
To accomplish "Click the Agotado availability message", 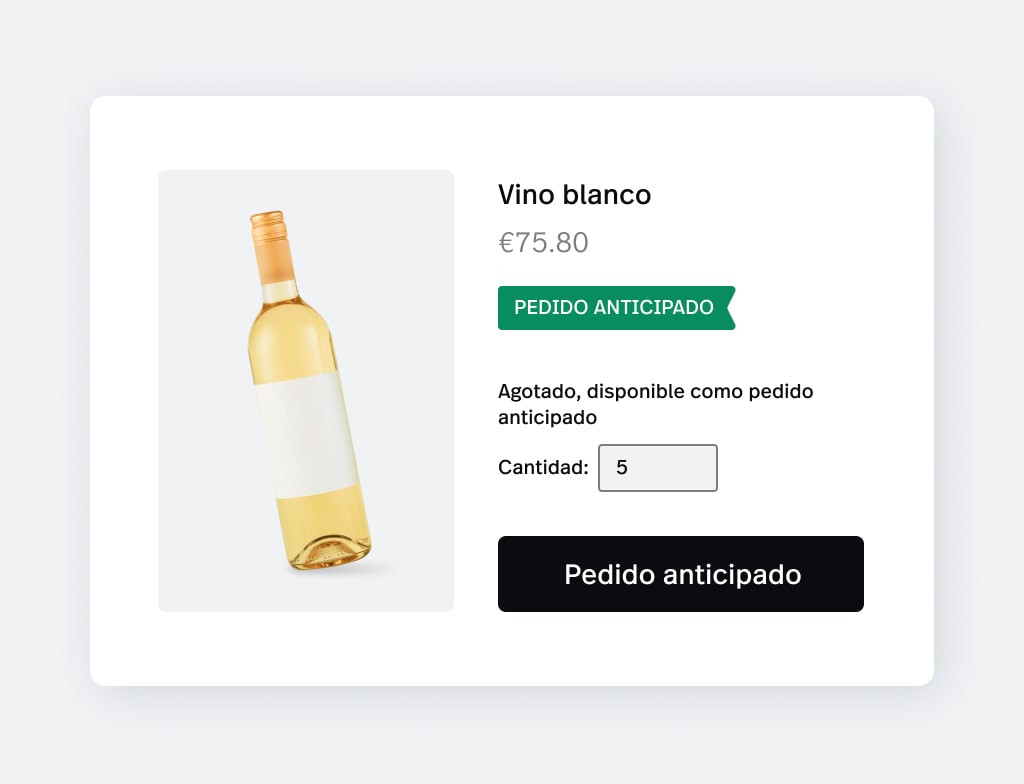I will [655, 404].
